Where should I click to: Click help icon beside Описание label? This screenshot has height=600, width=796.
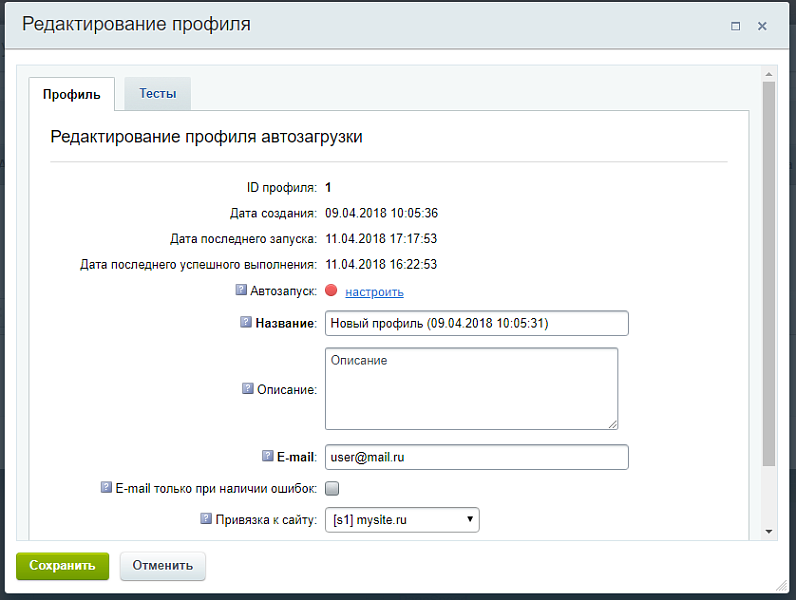point(248,388)
